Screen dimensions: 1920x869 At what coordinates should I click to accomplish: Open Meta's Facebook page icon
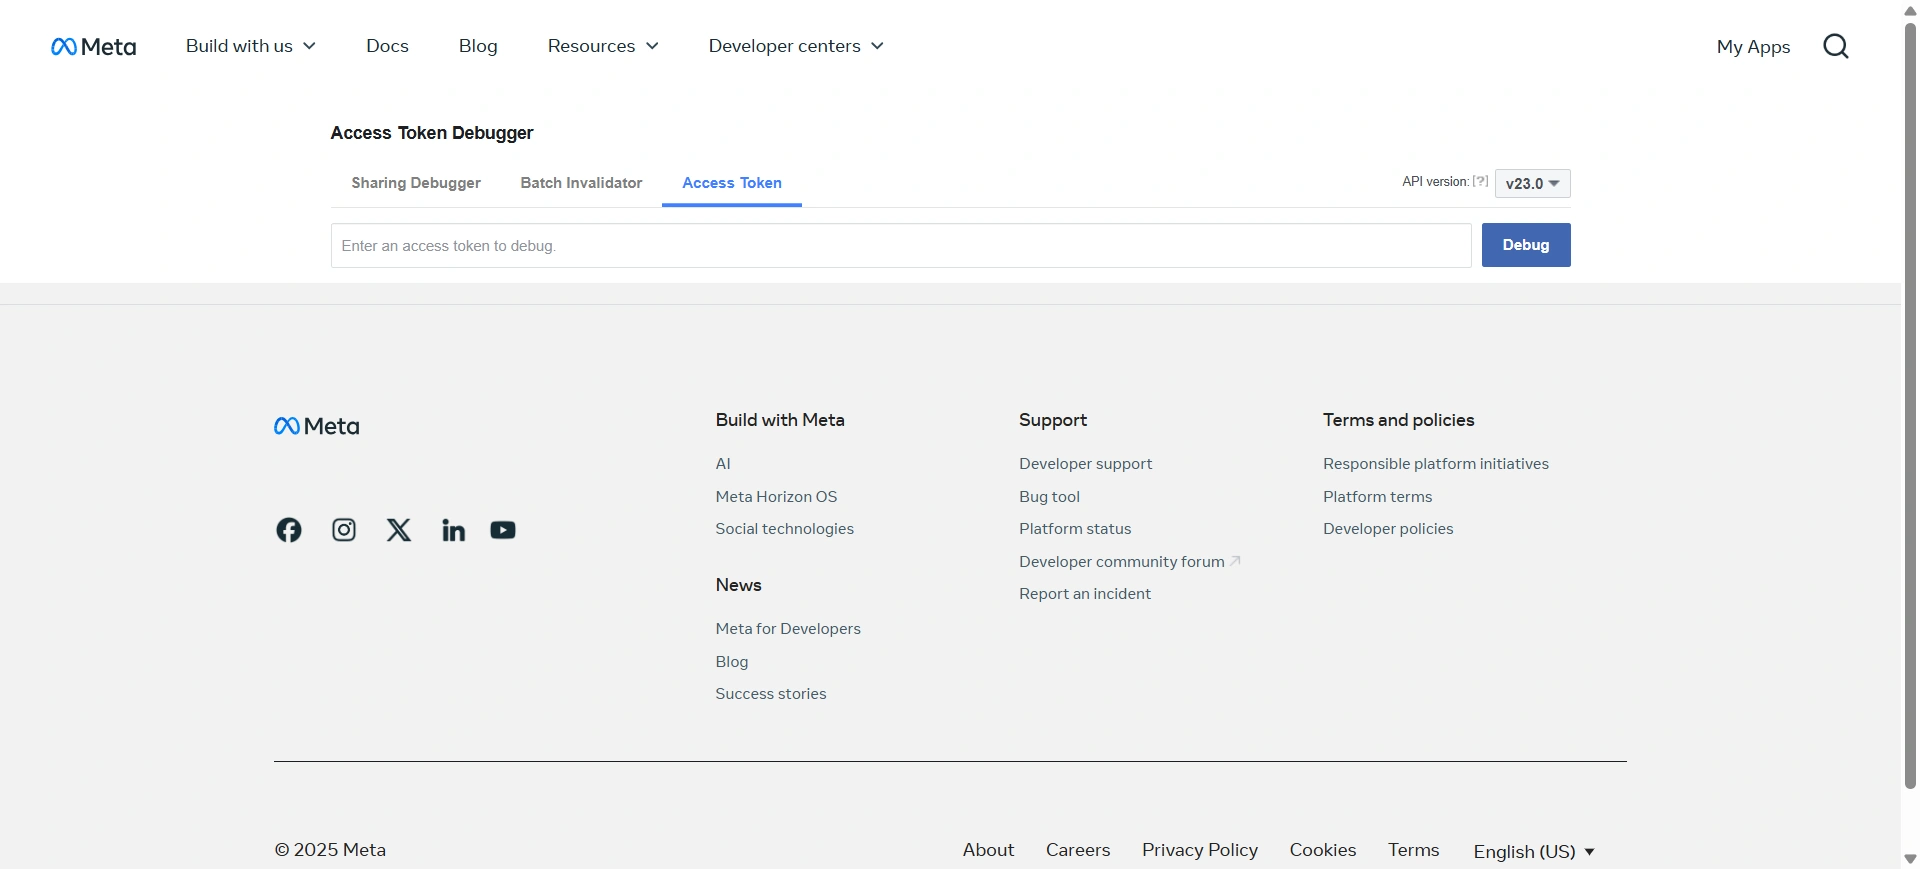tap(289, 530)
